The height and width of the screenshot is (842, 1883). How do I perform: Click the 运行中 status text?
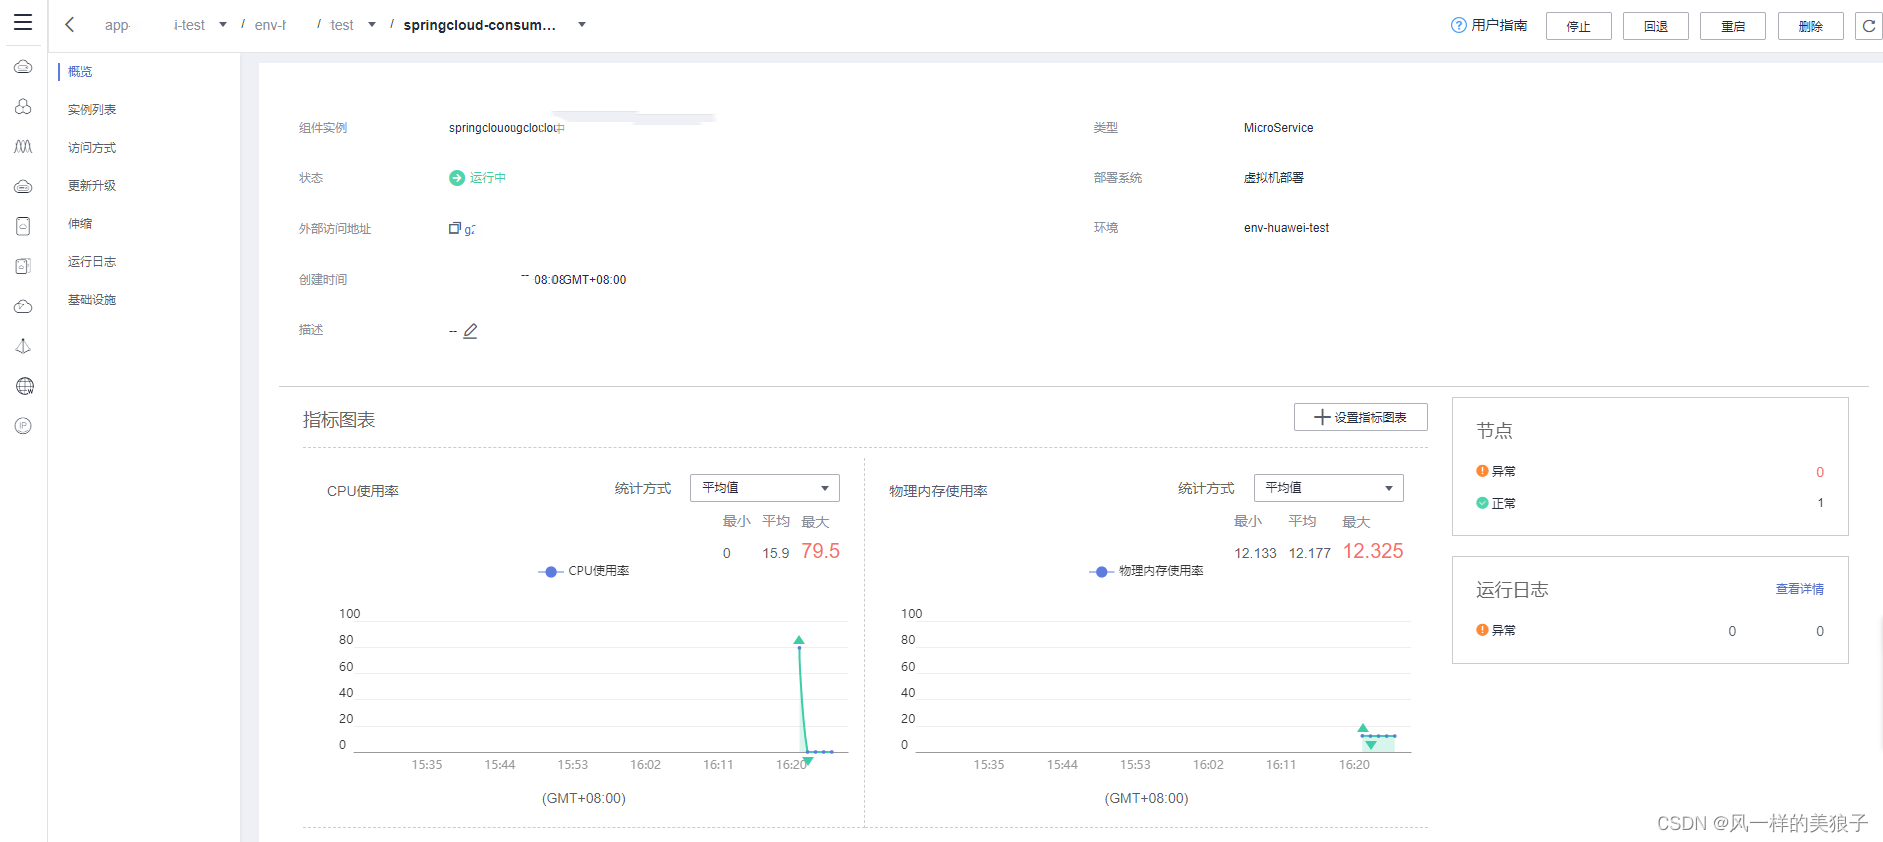point(488,178)
